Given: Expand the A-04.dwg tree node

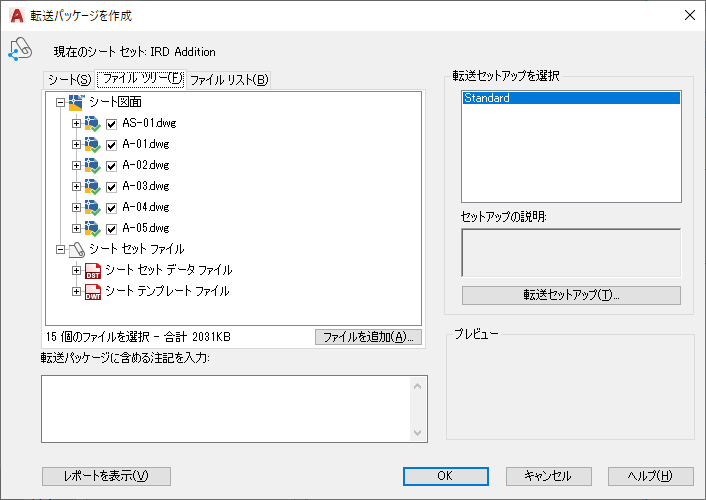Looking at the screenshot, I should click(x=77, y=208).
